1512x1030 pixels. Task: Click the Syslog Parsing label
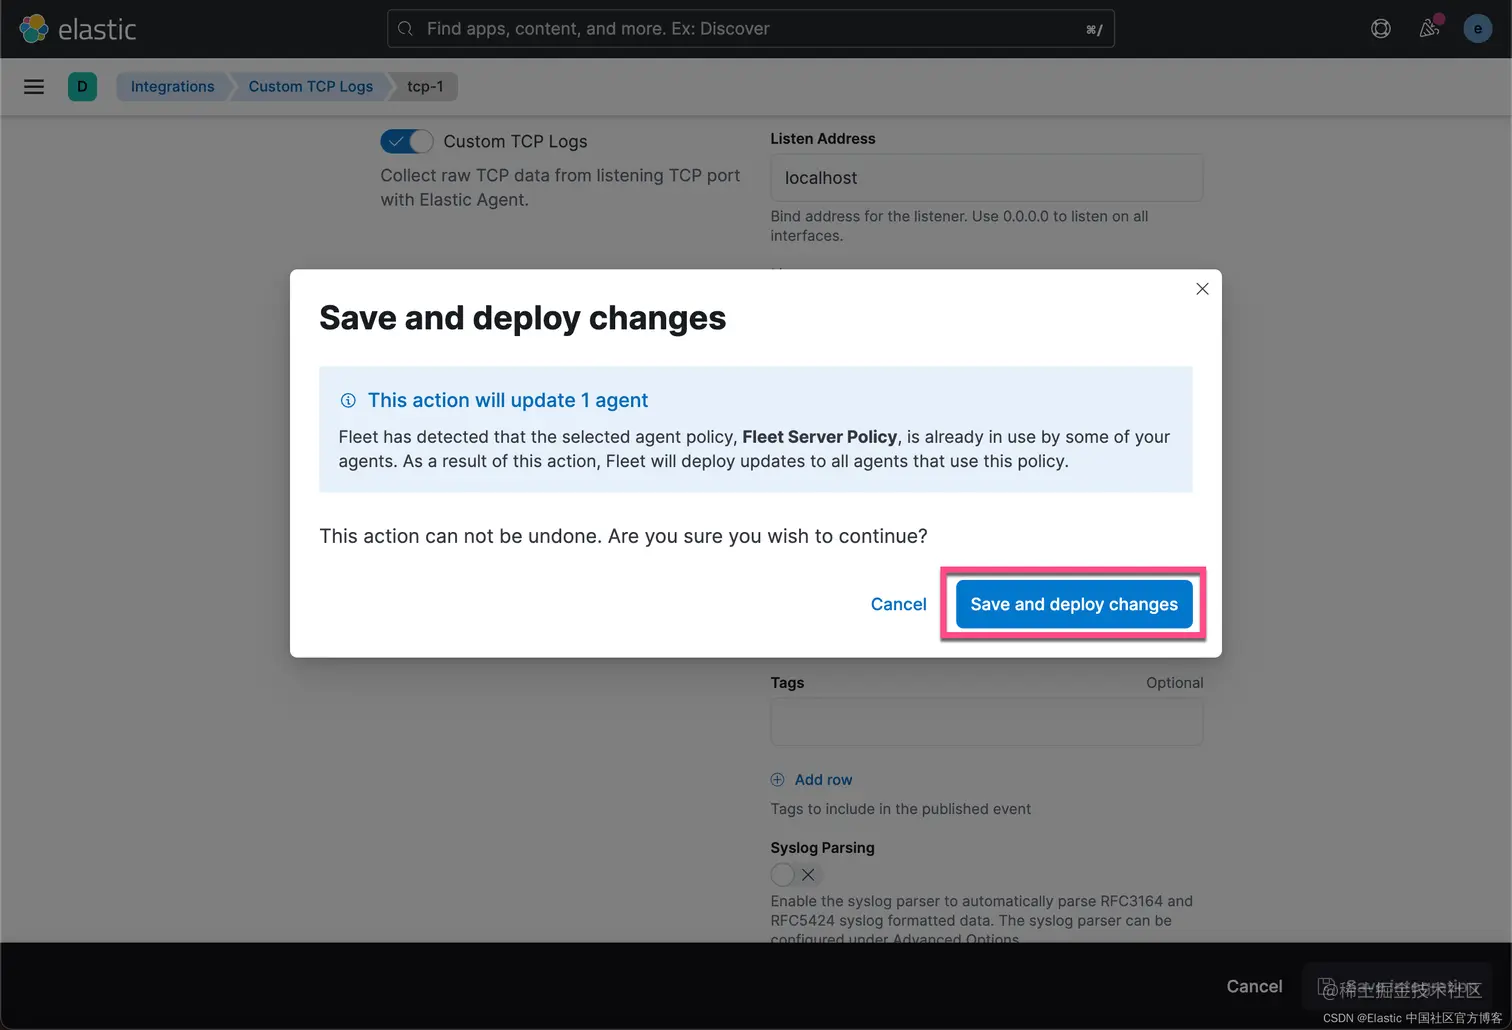[822, 848]
